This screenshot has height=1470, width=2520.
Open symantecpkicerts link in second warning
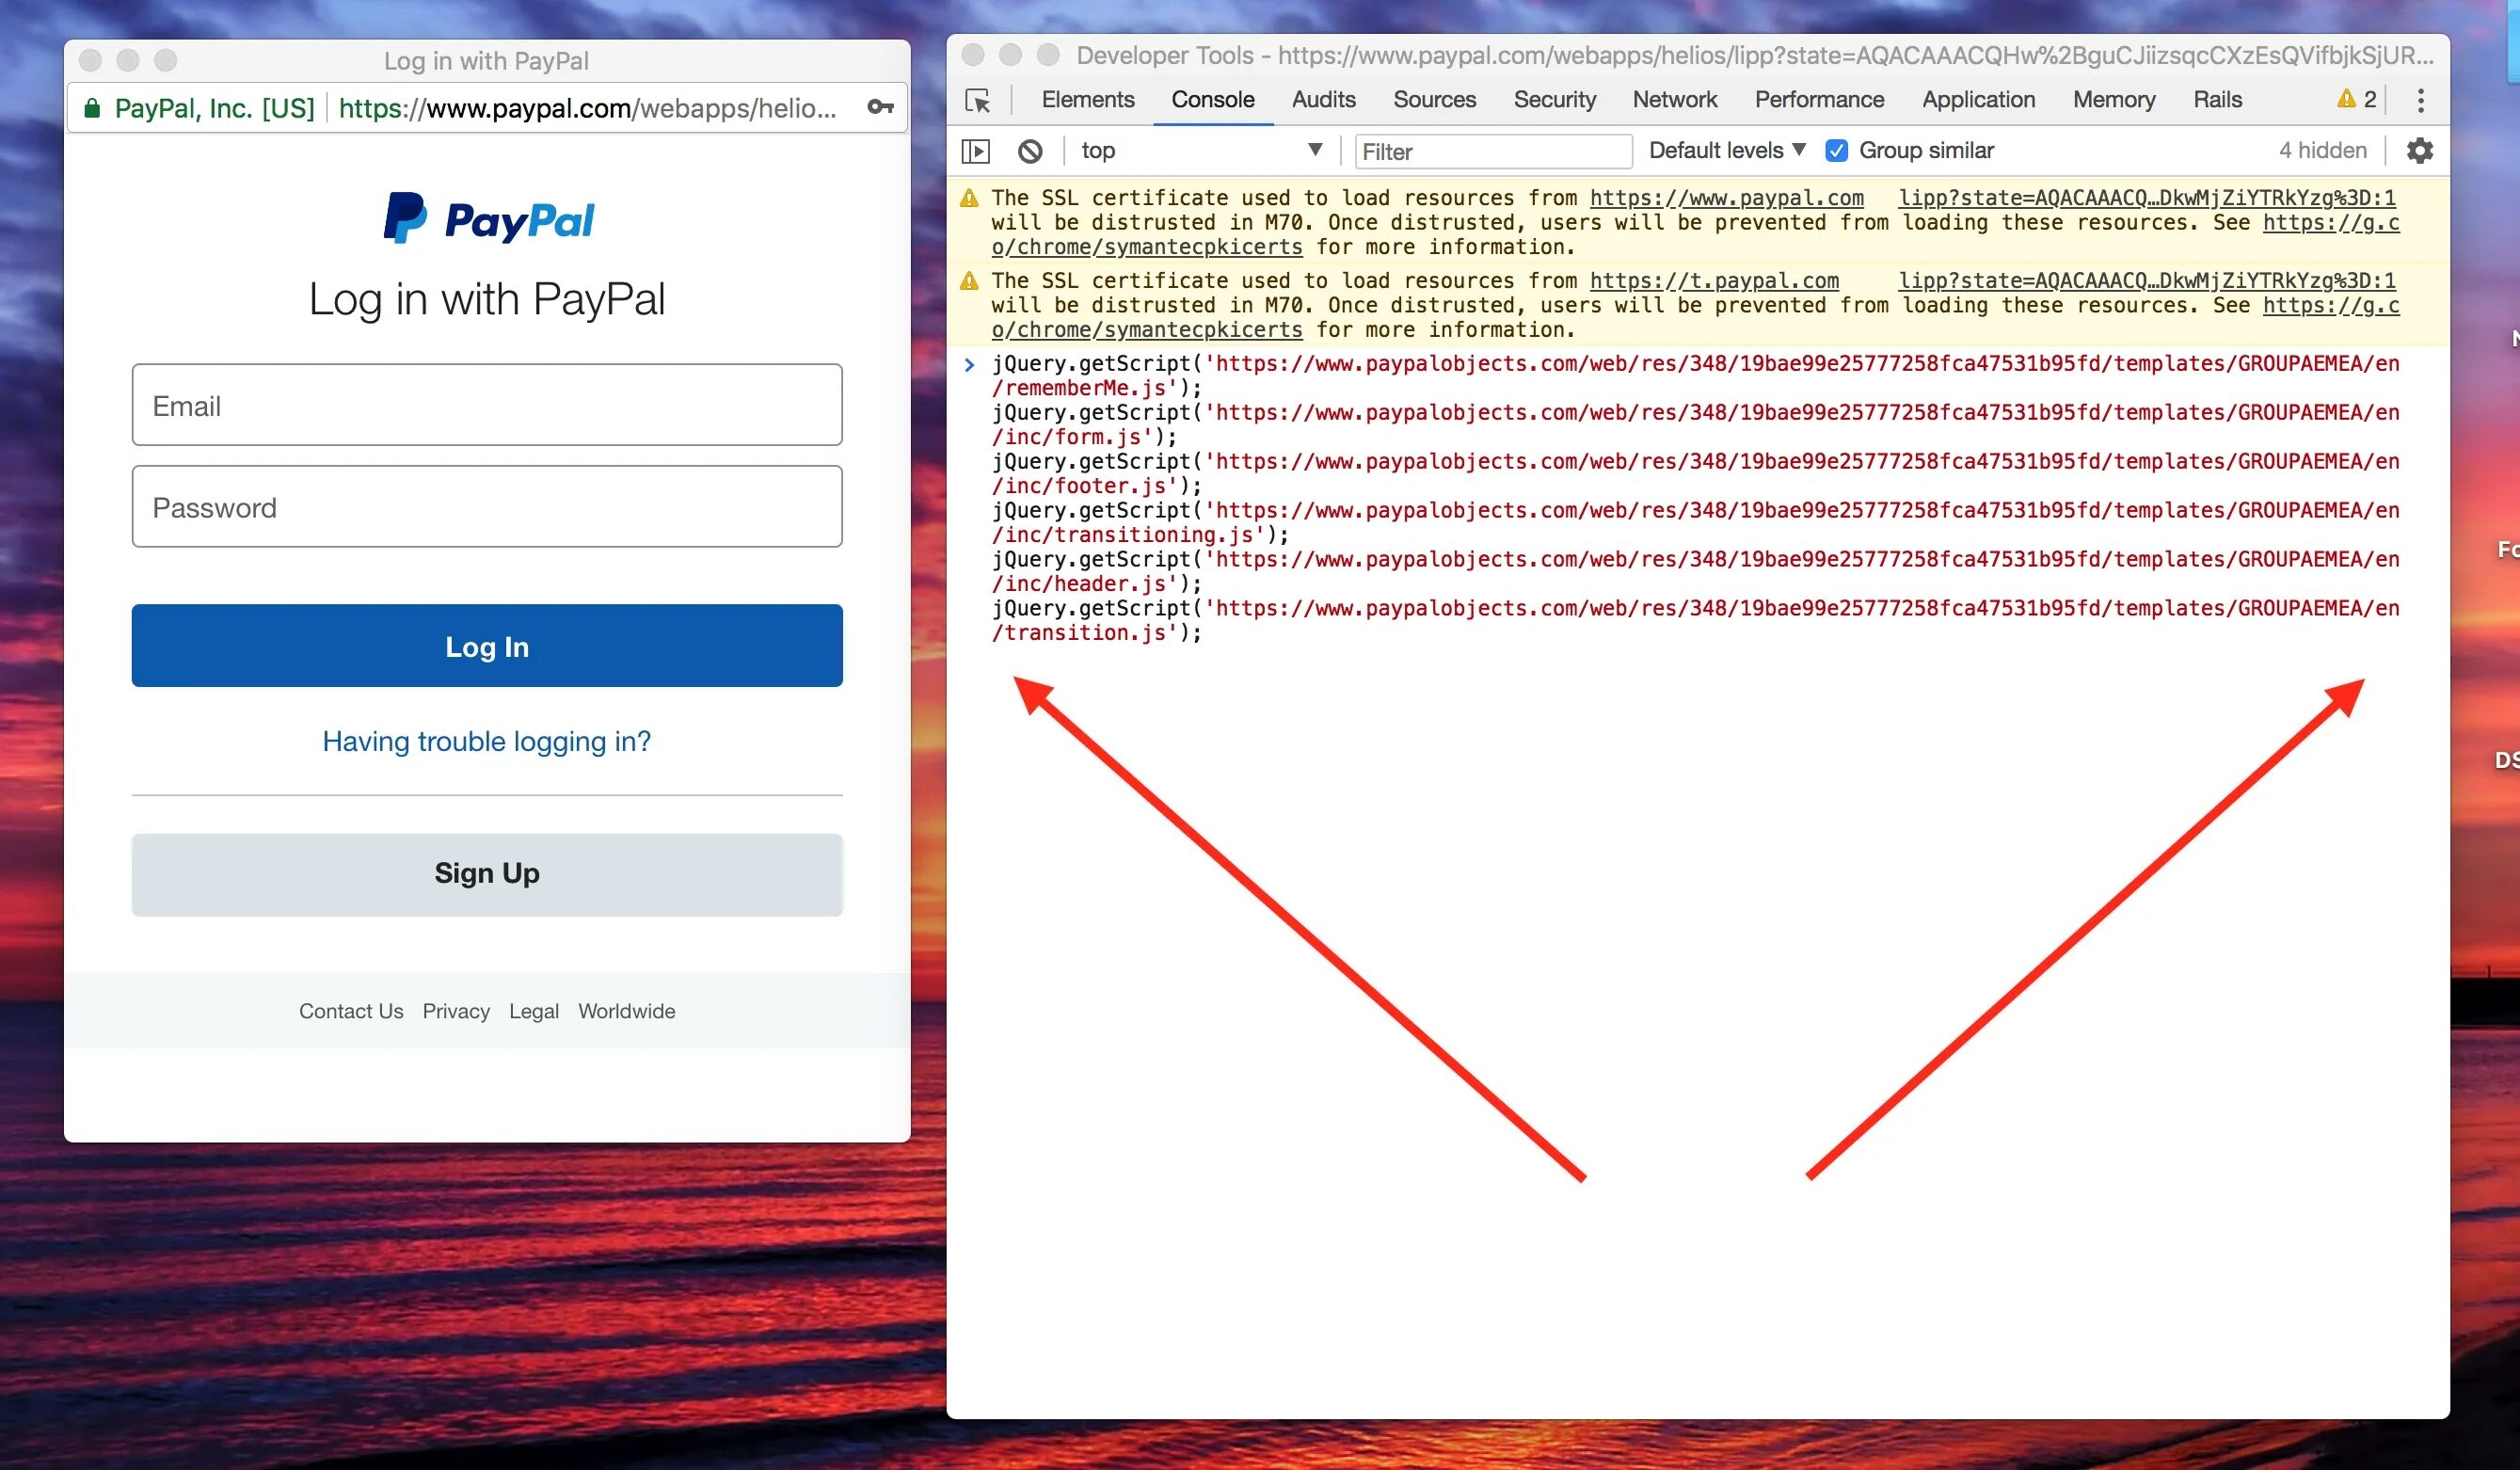tap(1147, 330)
